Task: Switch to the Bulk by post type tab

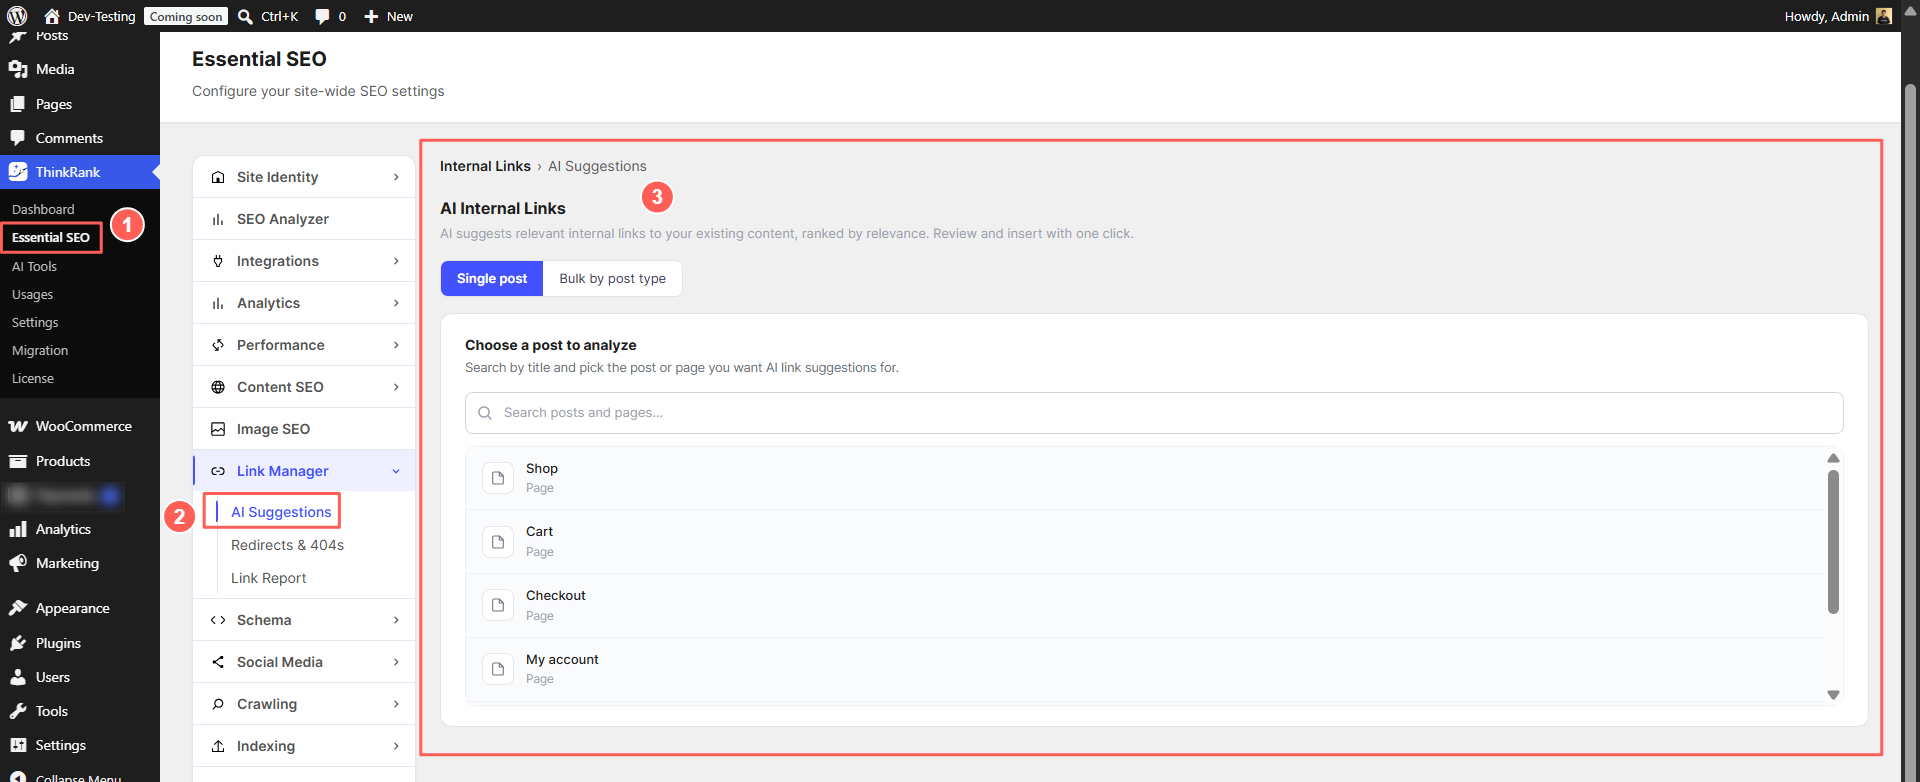Action: 612,278
